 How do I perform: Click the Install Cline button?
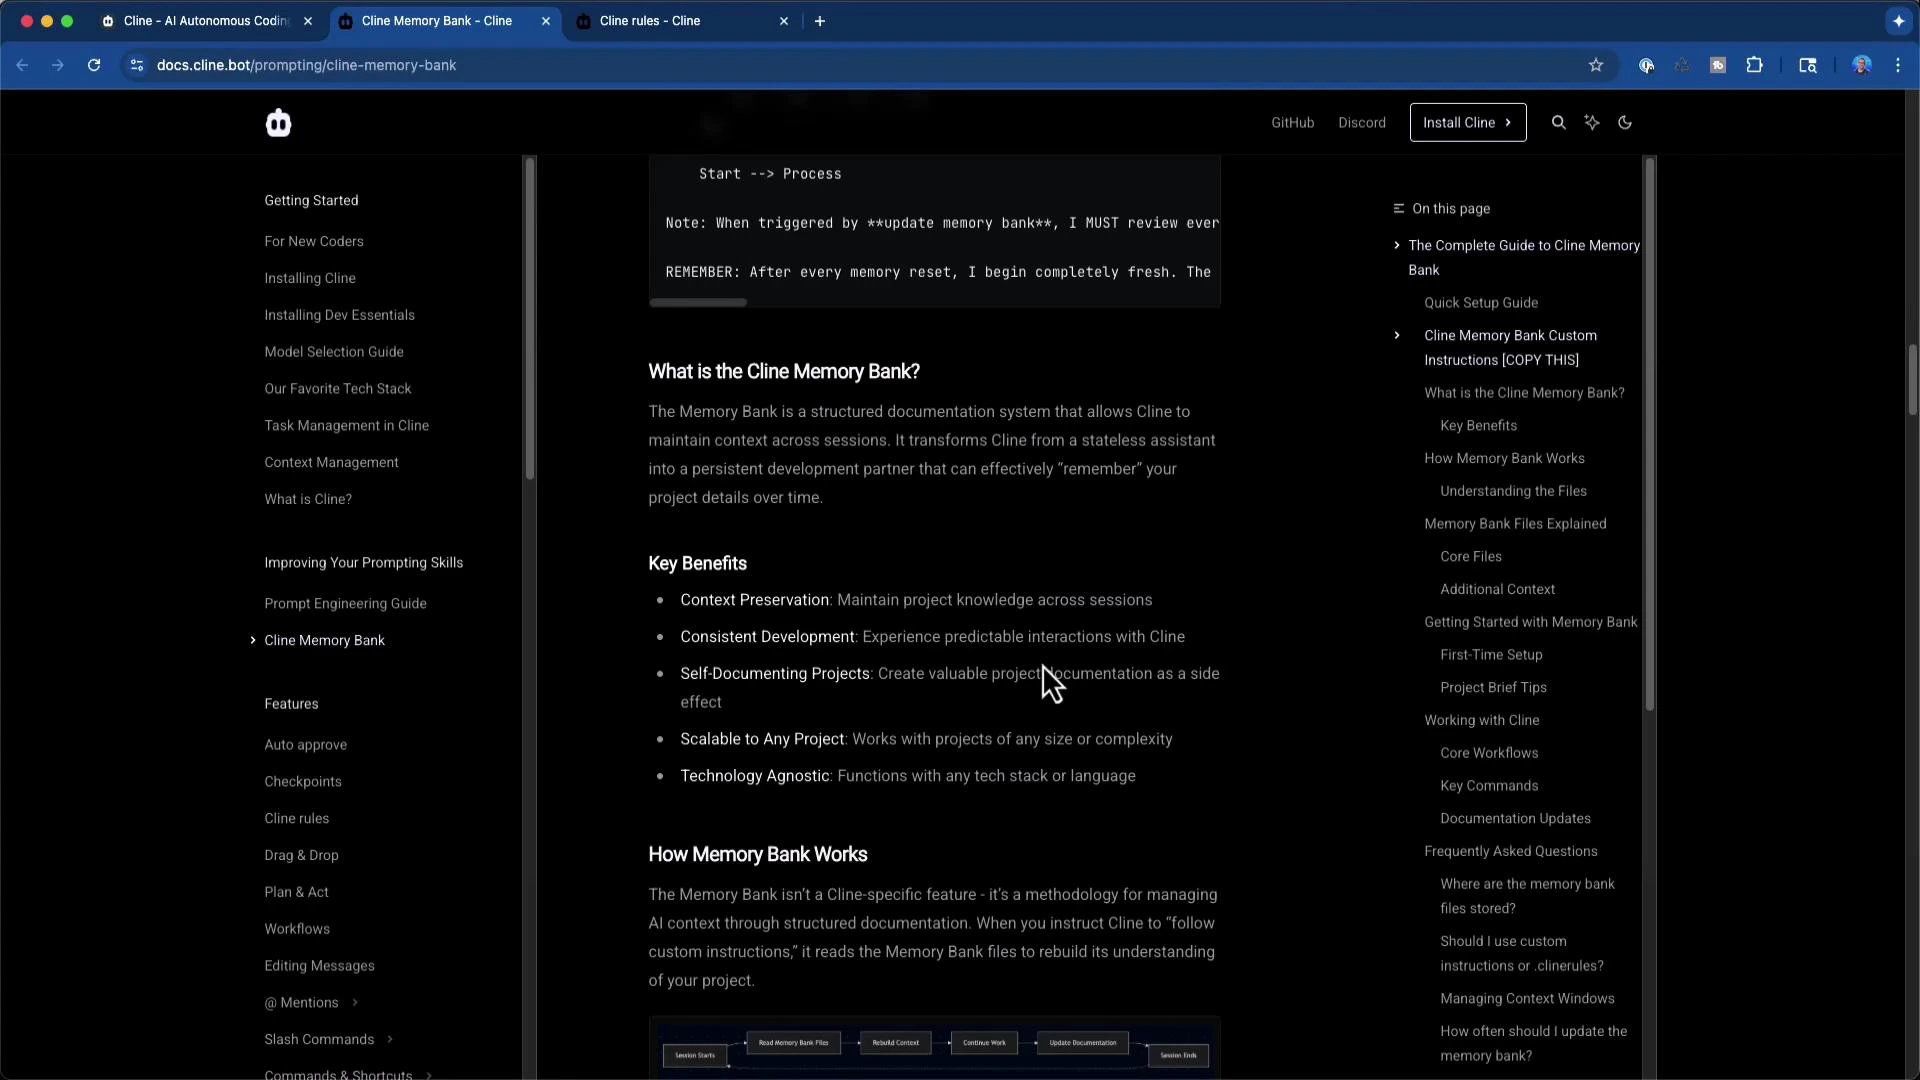point(1467,122)
